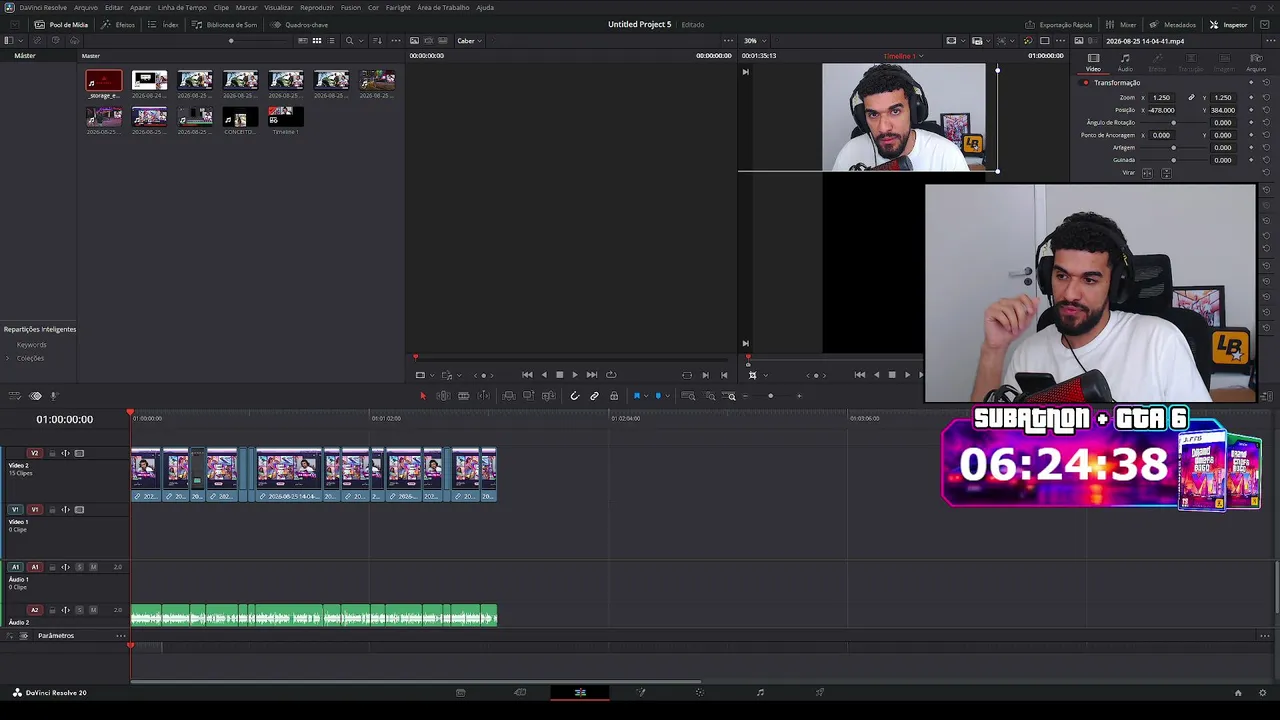This screenshot has width=1280, height=720.
Task: Toggle auto track selector on Vídeo 2
Action: (66, 453)
